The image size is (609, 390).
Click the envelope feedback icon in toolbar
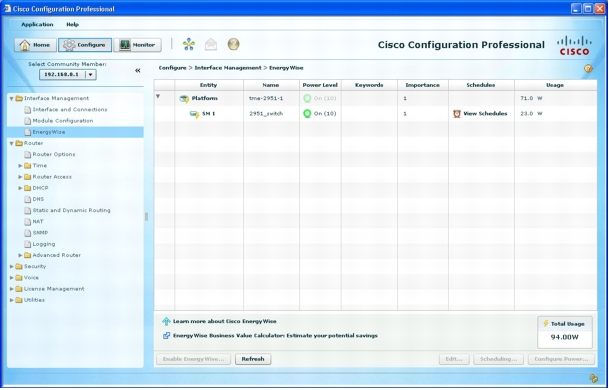pyautogui.click(x=211, y=45)
